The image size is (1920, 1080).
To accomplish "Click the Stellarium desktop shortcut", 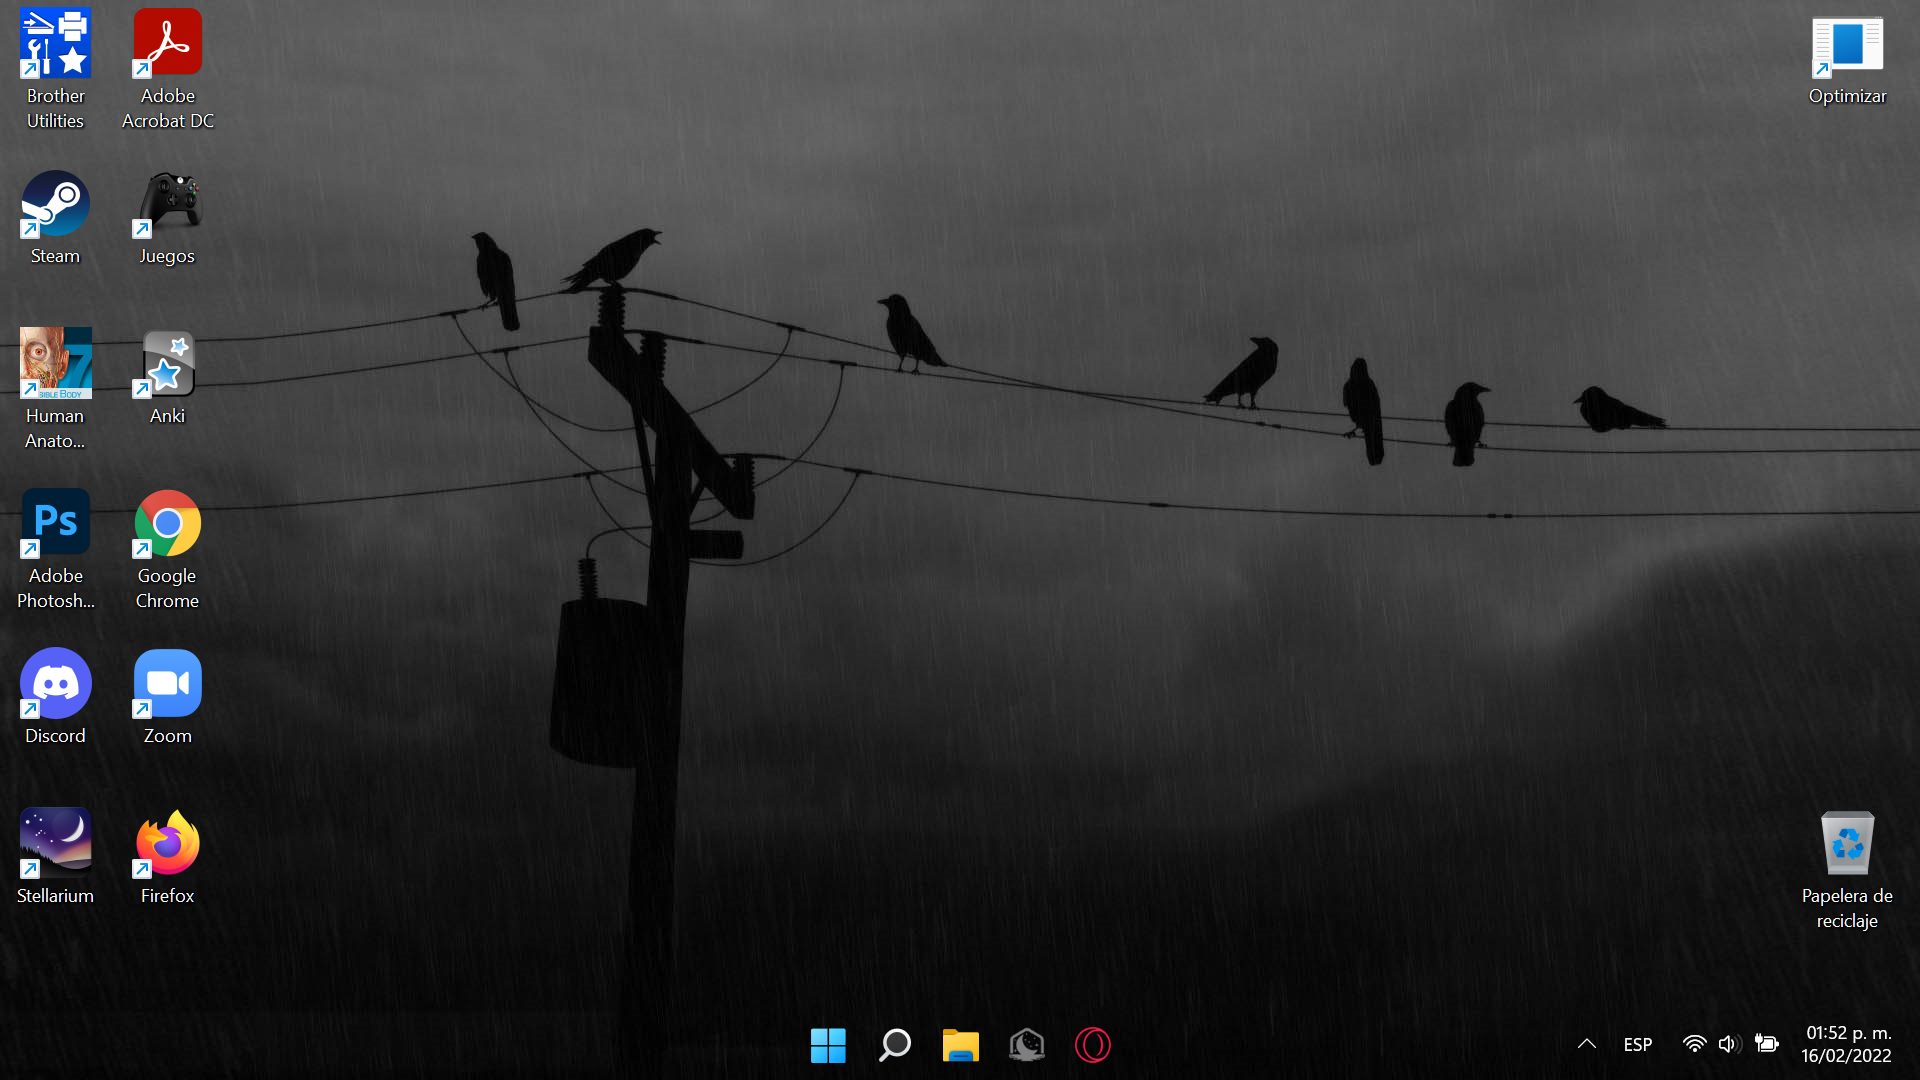I will 55,843.
